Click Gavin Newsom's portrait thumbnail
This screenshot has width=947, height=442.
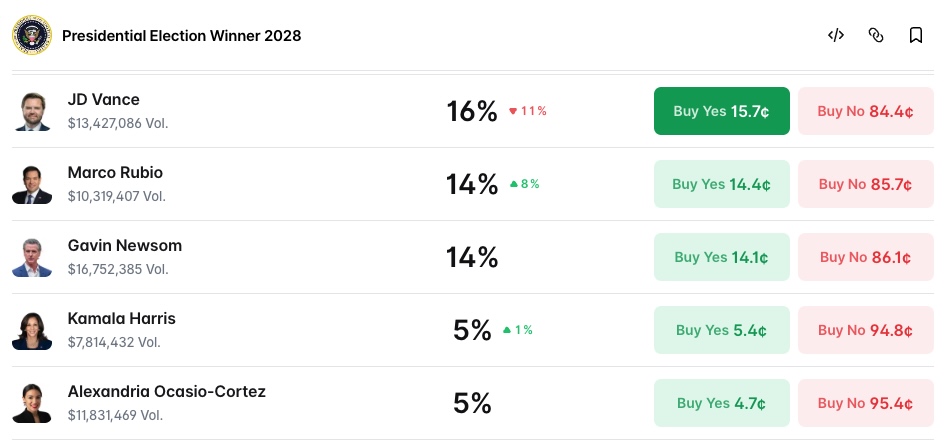32,257
